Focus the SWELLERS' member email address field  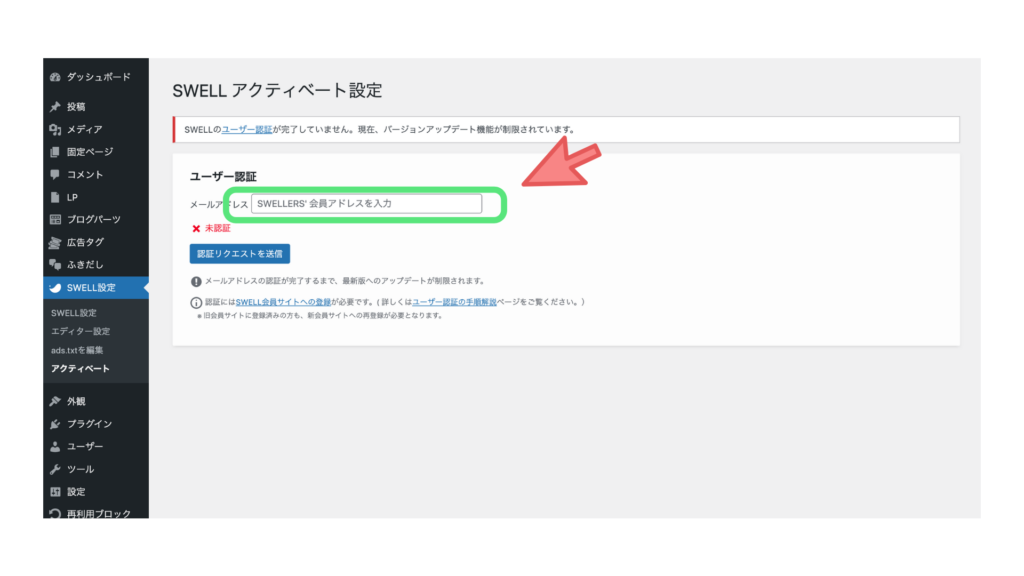pos(366,204)
